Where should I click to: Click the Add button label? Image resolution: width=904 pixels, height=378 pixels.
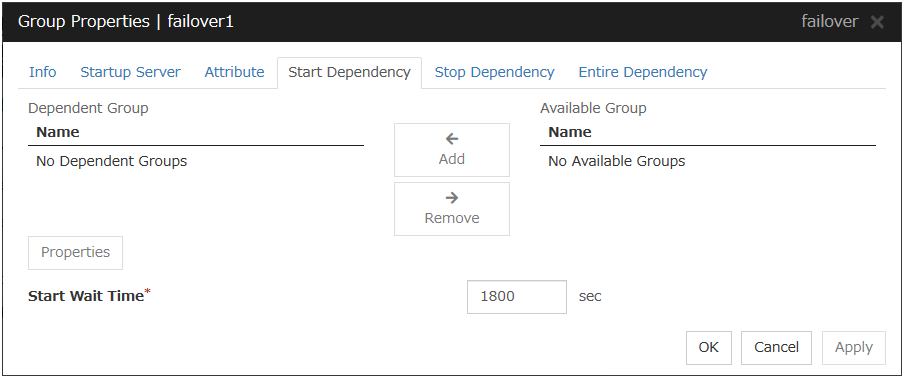coord(452,159)
